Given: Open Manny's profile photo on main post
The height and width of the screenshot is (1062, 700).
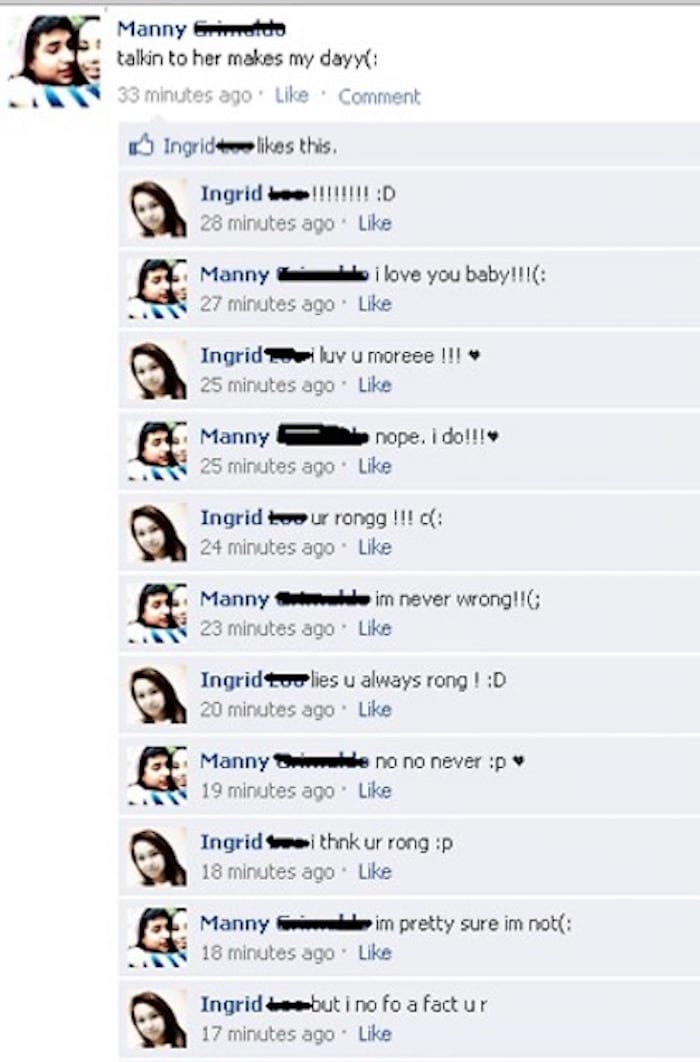Looking at the screenshot, I should (x=54, y=62).
